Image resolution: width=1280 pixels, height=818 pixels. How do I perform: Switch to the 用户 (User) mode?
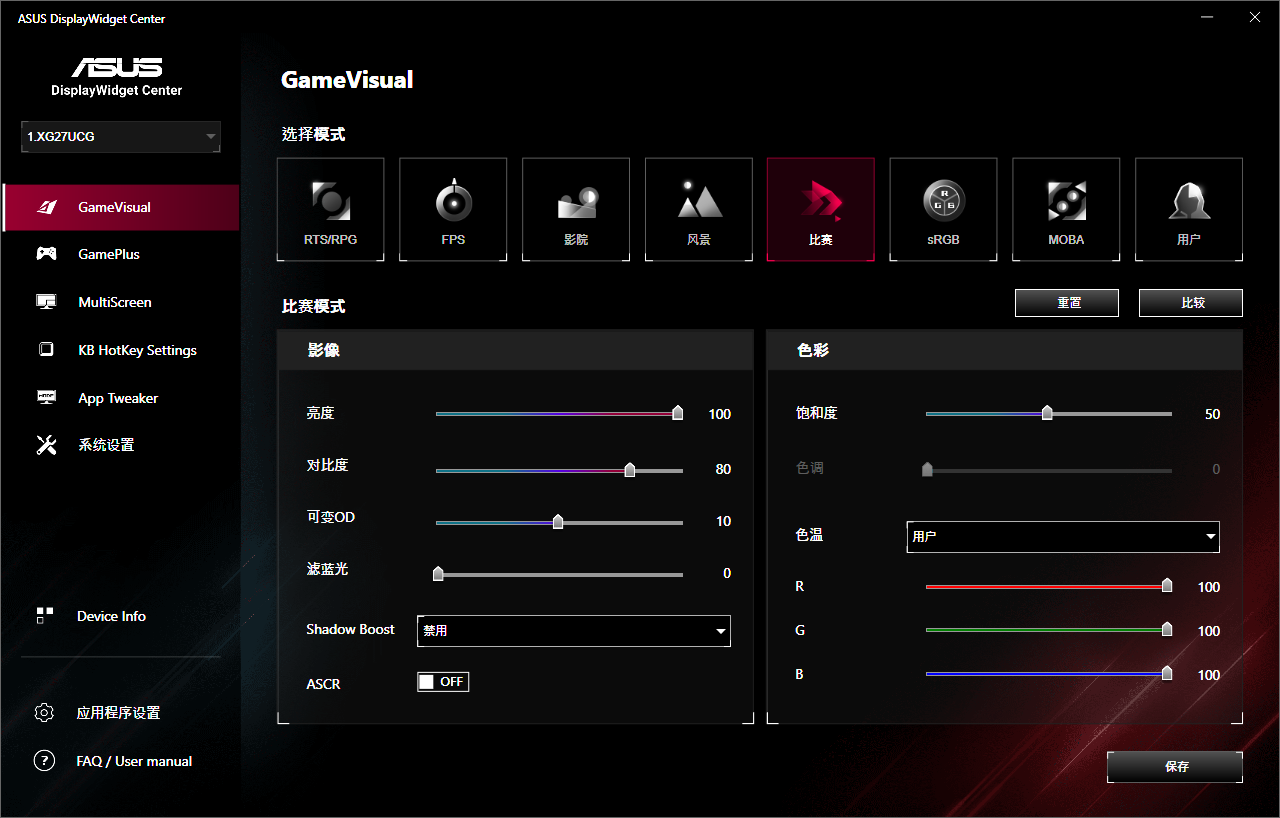[x=1188, y=209]
